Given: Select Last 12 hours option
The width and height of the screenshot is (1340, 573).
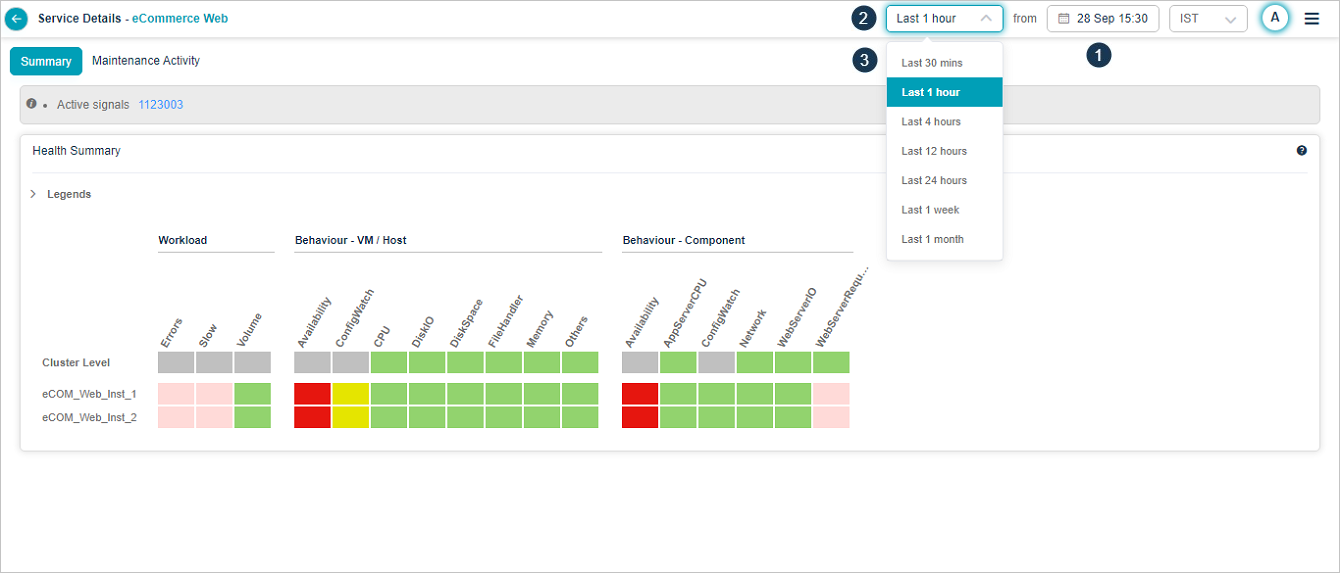Looking at the screenshot, I should tap(934, 151).
